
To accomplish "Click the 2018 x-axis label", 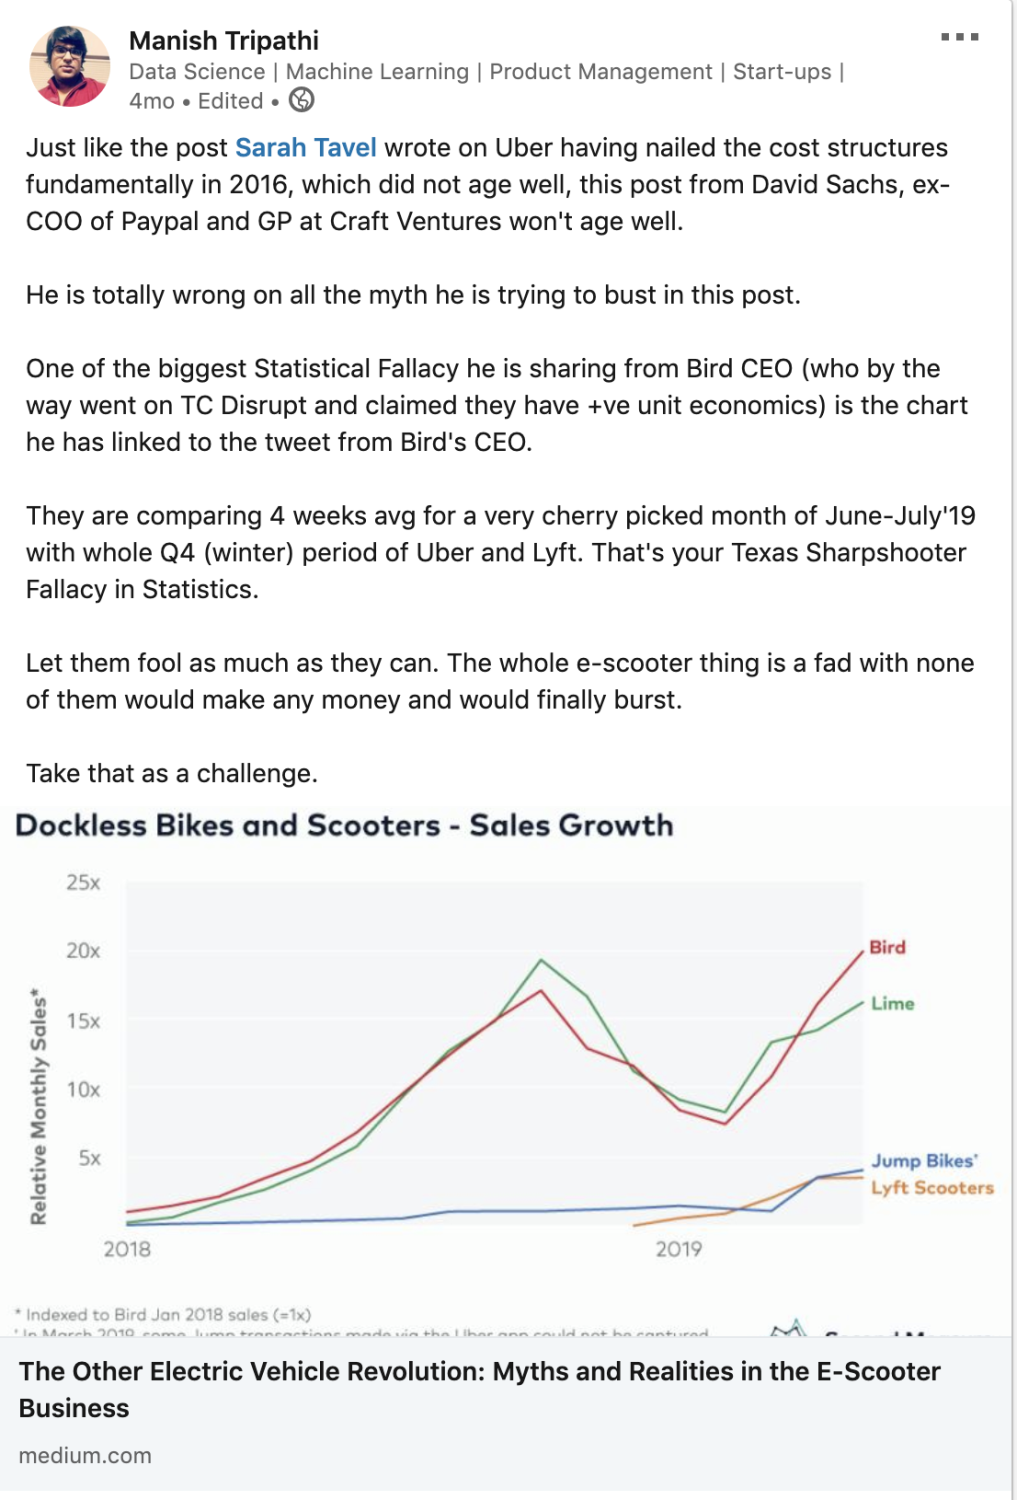I will click(127, 1249).
